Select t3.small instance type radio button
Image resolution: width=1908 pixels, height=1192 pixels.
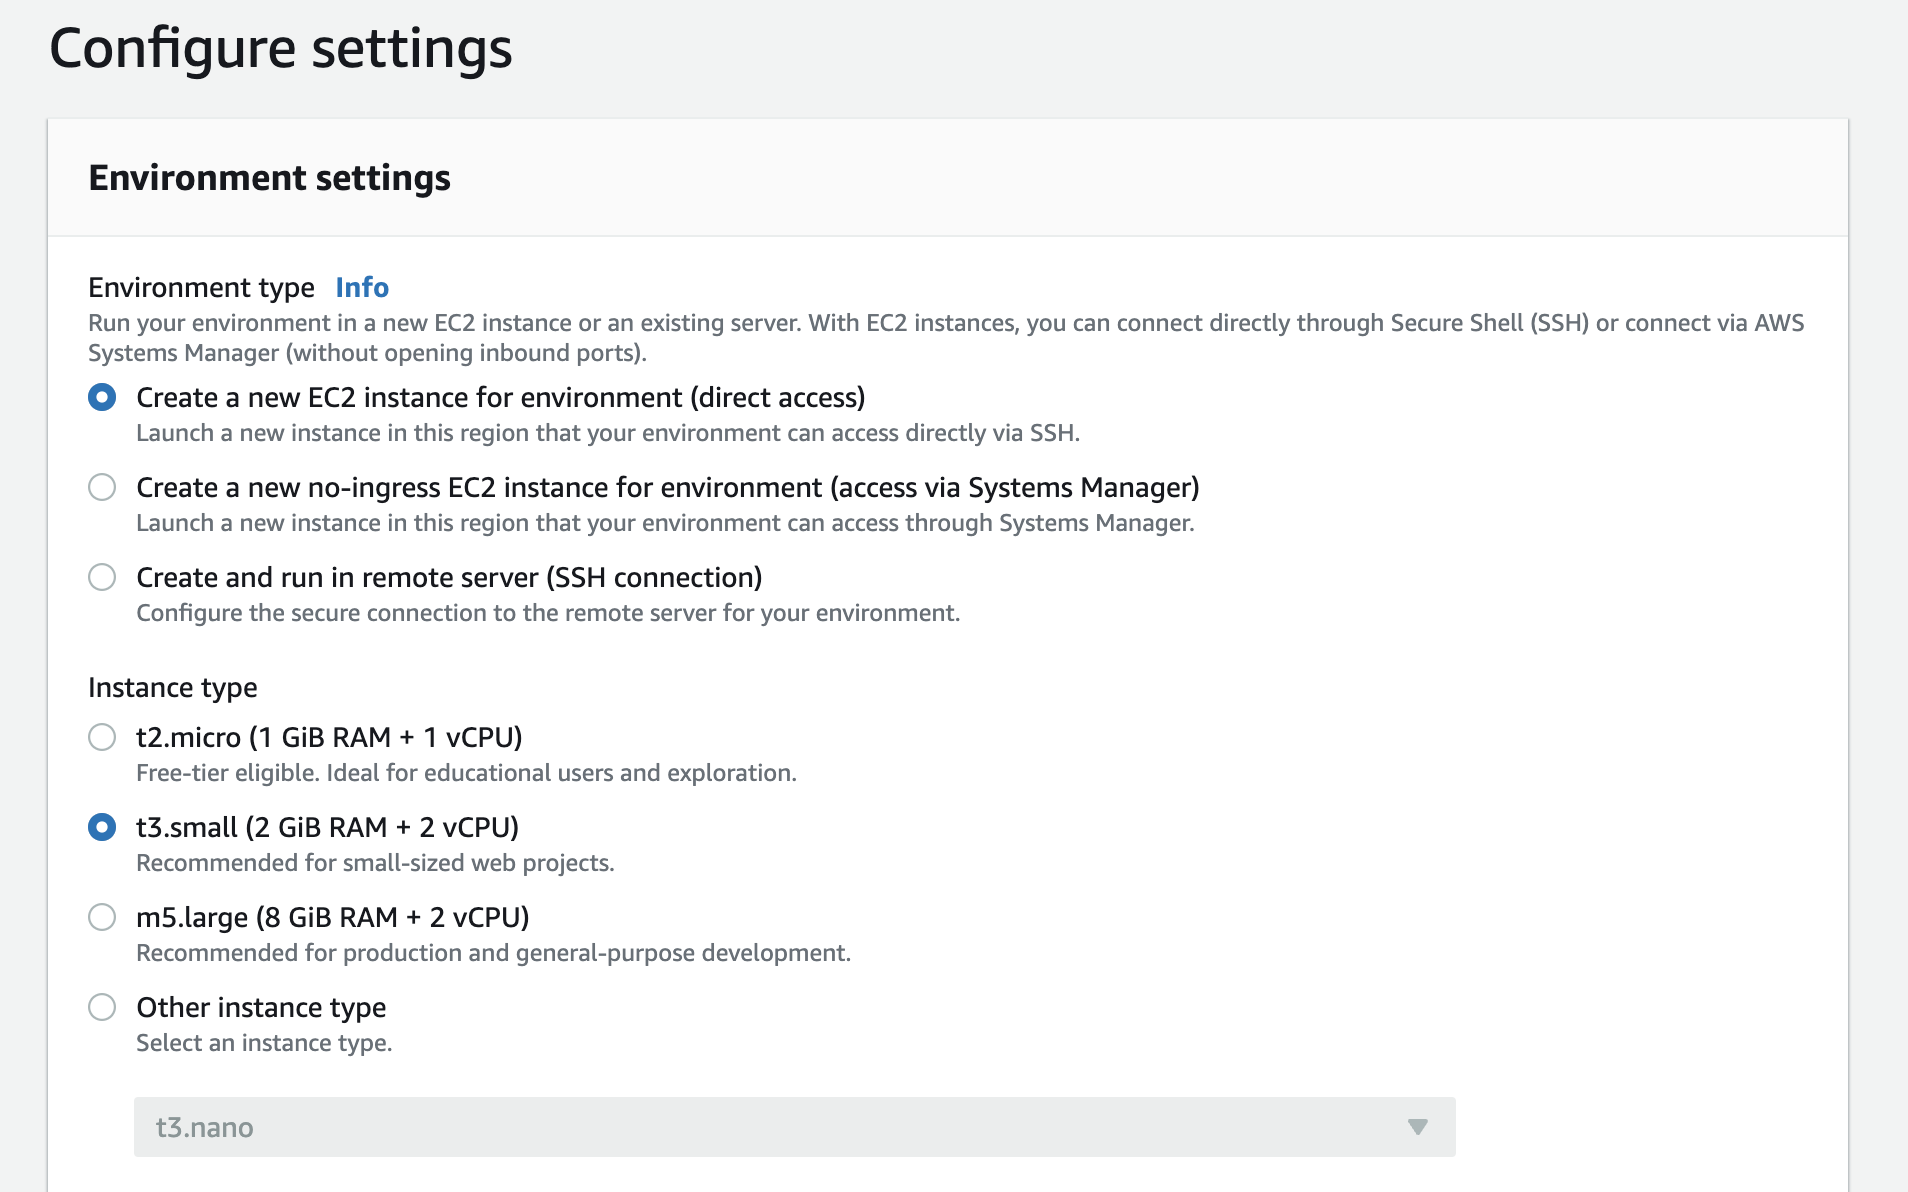click(x=102, y=827)
